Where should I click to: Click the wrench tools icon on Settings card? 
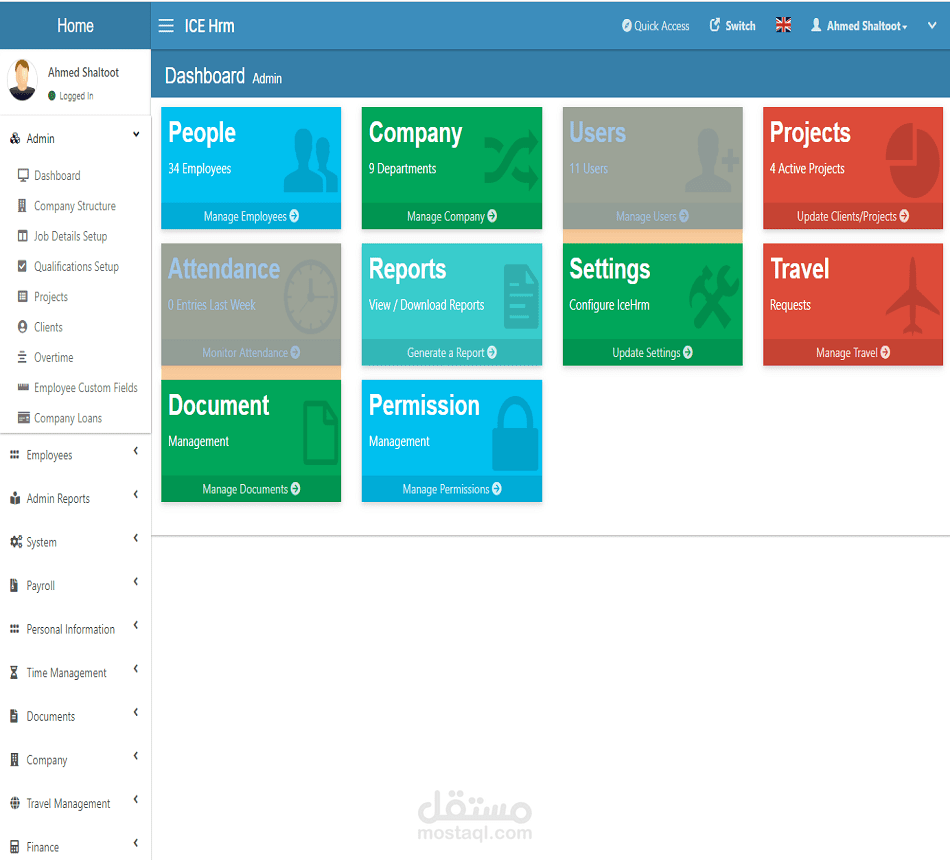[x=714, y=296]
